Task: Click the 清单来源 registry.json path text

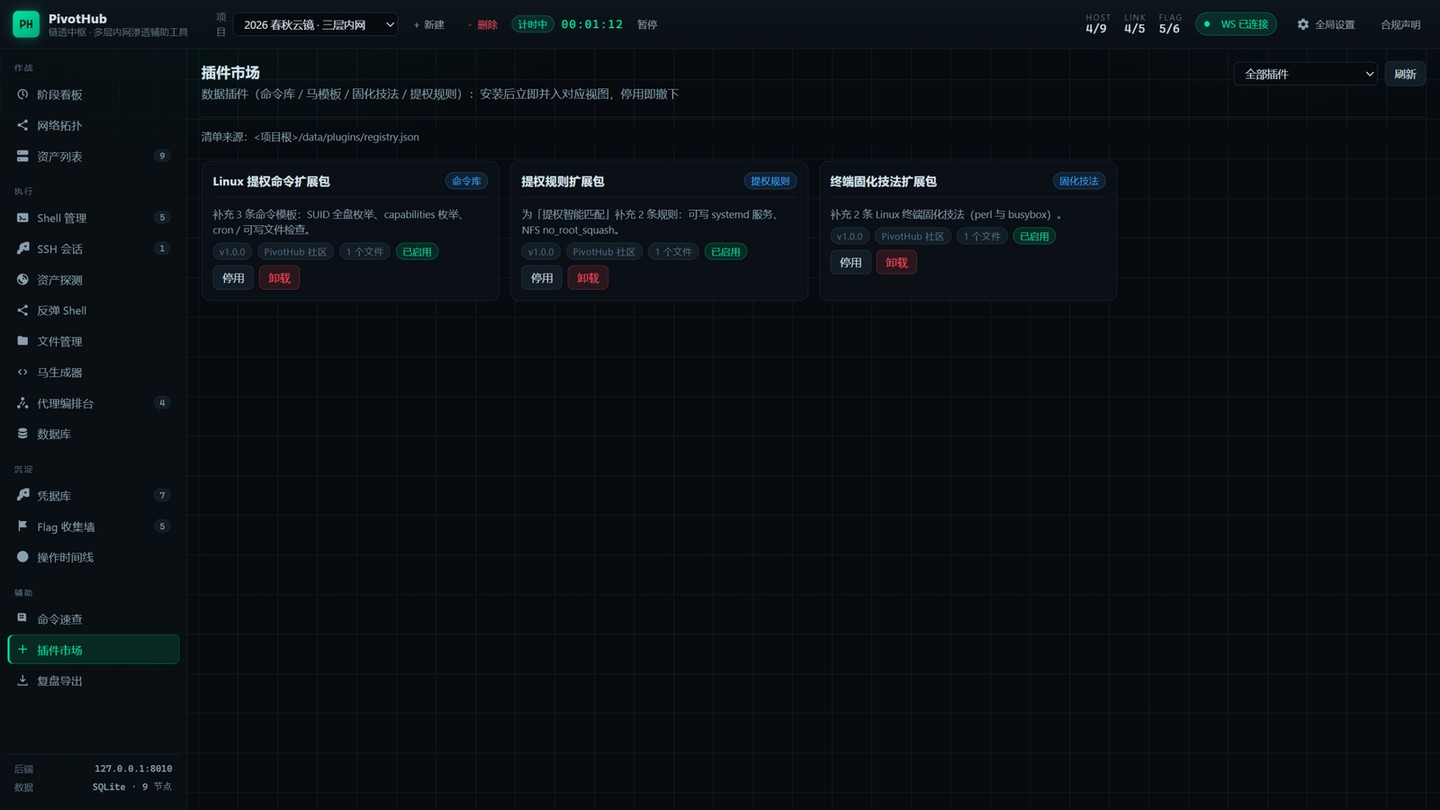Action: pyautogui.click(x=310, y=137)
